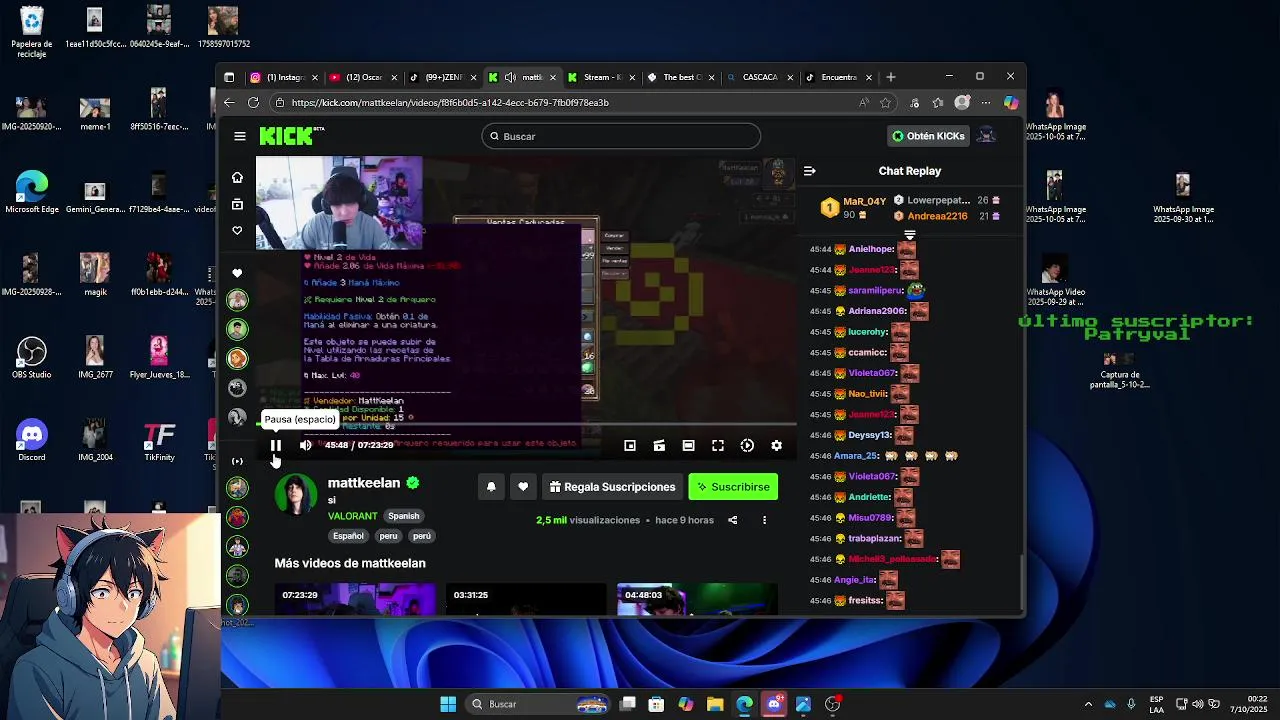Viewport: 1280px width, 720px height.
Task: Toggle picture-in-picture mini player
Action: tap(630, 445)
